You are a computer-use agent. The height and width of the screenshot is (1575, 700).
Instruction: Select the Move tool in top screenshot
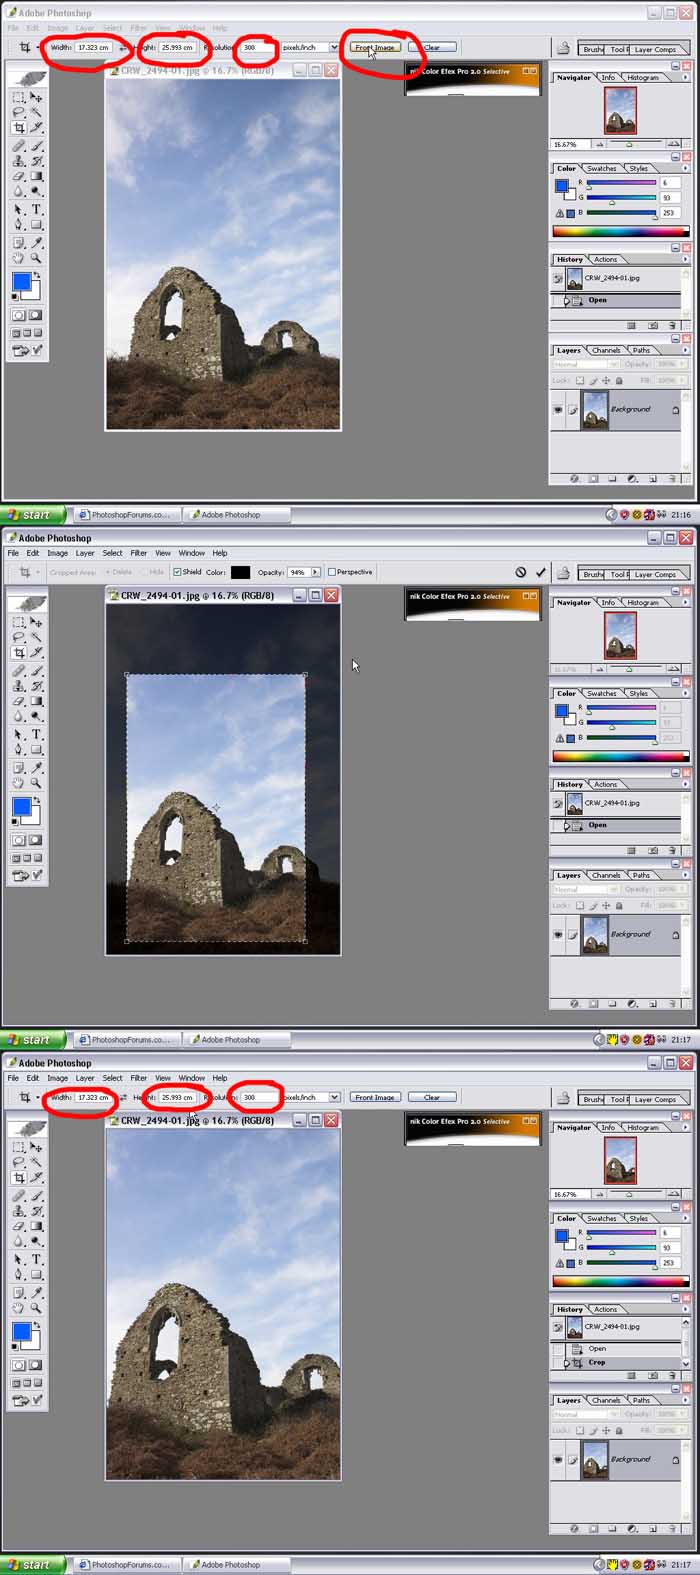click(x=36, y=97)
